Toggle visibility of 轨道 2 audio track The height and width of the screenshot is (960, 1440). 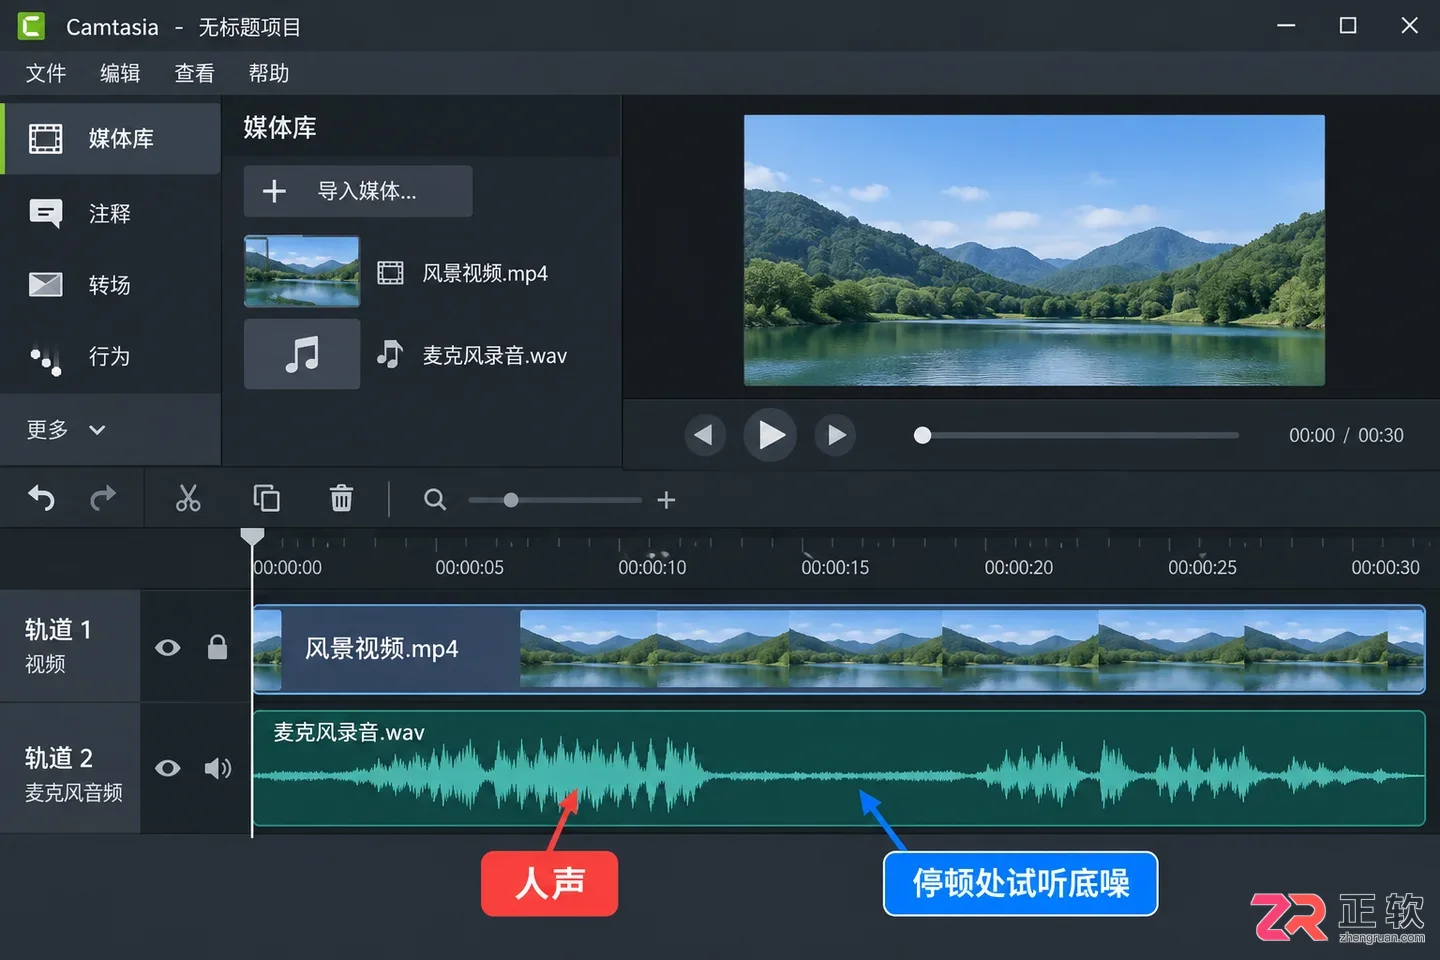point(168,768)
